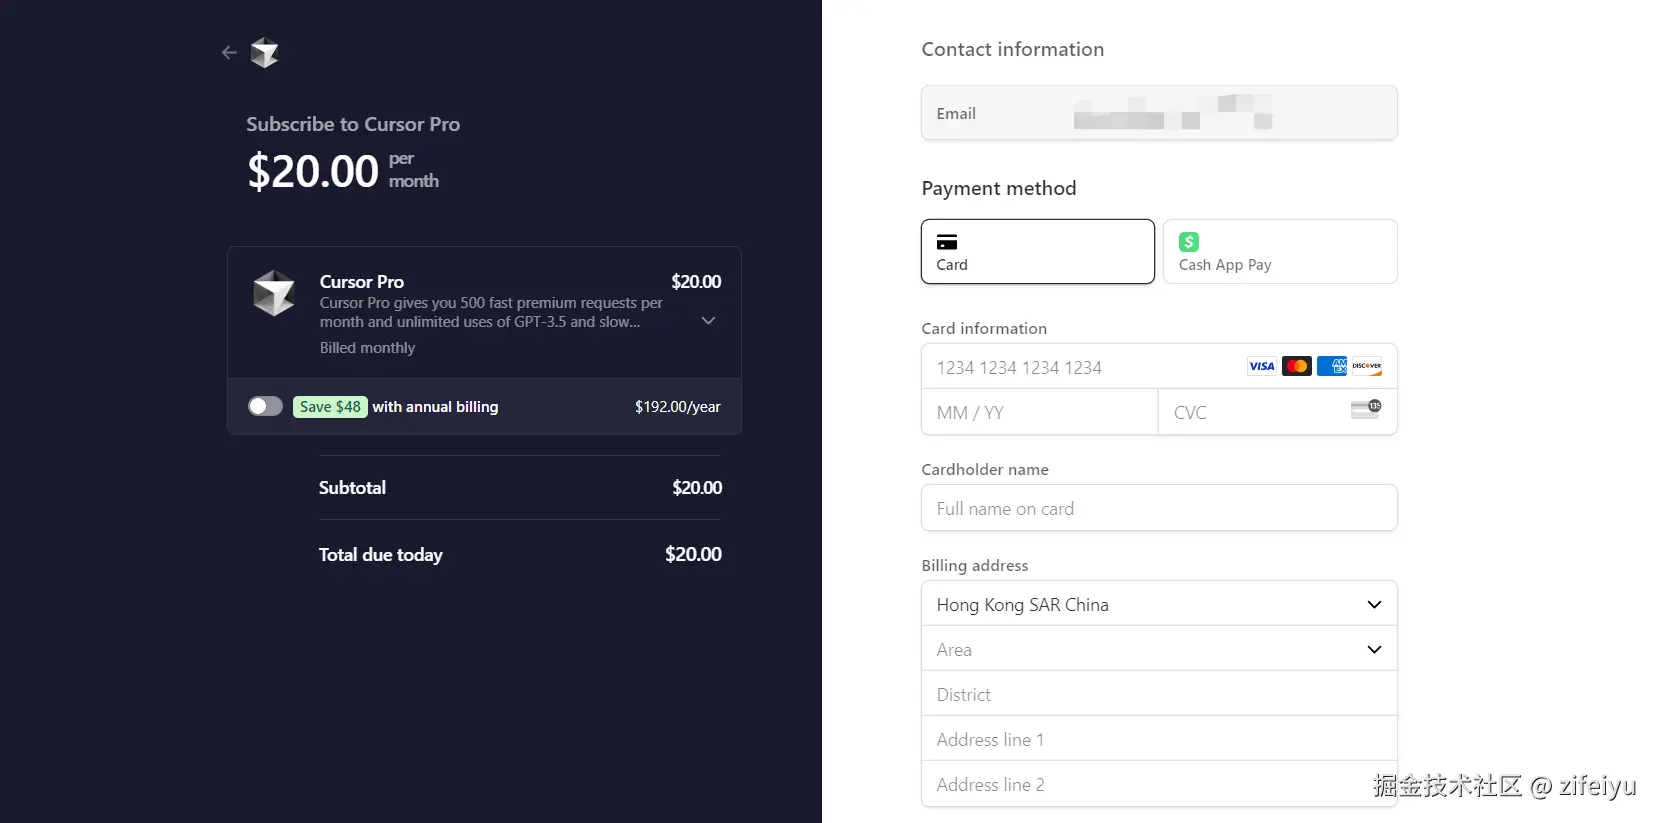Viewport: 1660px width, 823px height.
Task: Click the CVC card hint icon
Action: (1365, 409)
